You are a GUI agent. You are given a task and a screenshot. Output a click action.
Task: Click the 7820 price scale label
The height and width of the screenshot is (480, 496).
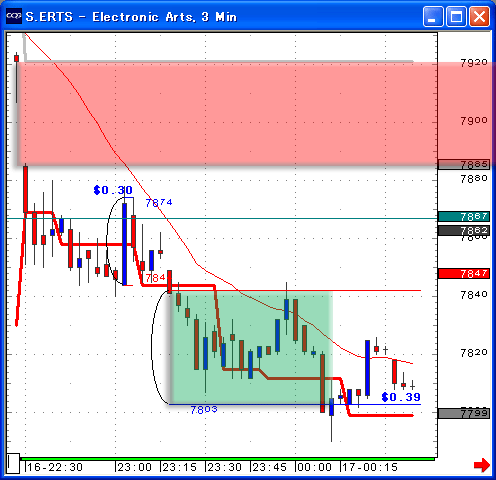tap(474, 353)
